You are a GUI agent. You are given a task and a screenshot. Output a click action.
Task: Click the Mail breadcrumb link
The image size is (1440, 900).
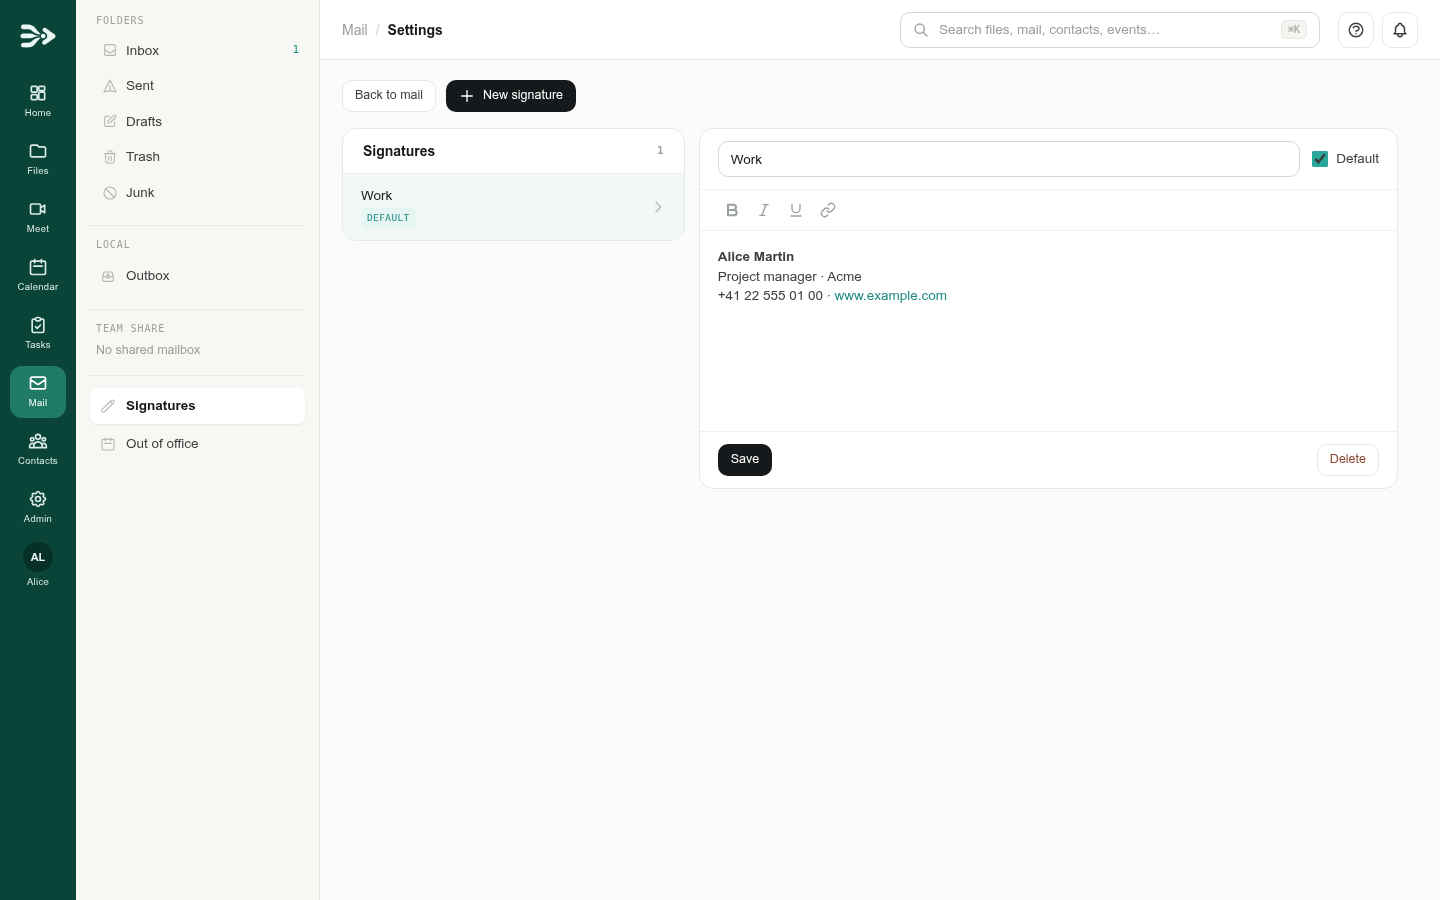tap(355, 30)
